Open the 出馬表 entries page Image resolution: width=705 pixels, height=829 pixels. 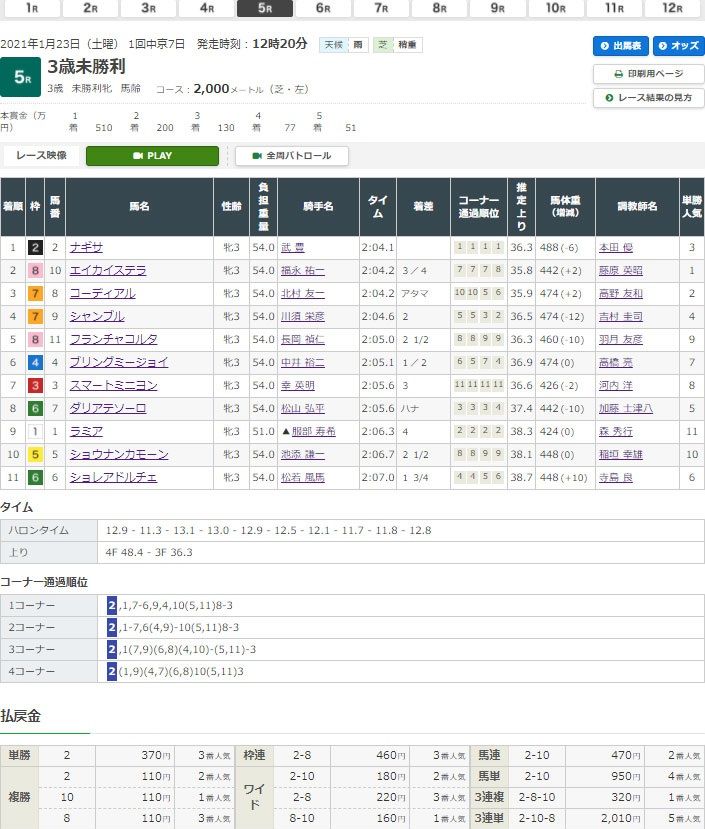click(621, 46)
